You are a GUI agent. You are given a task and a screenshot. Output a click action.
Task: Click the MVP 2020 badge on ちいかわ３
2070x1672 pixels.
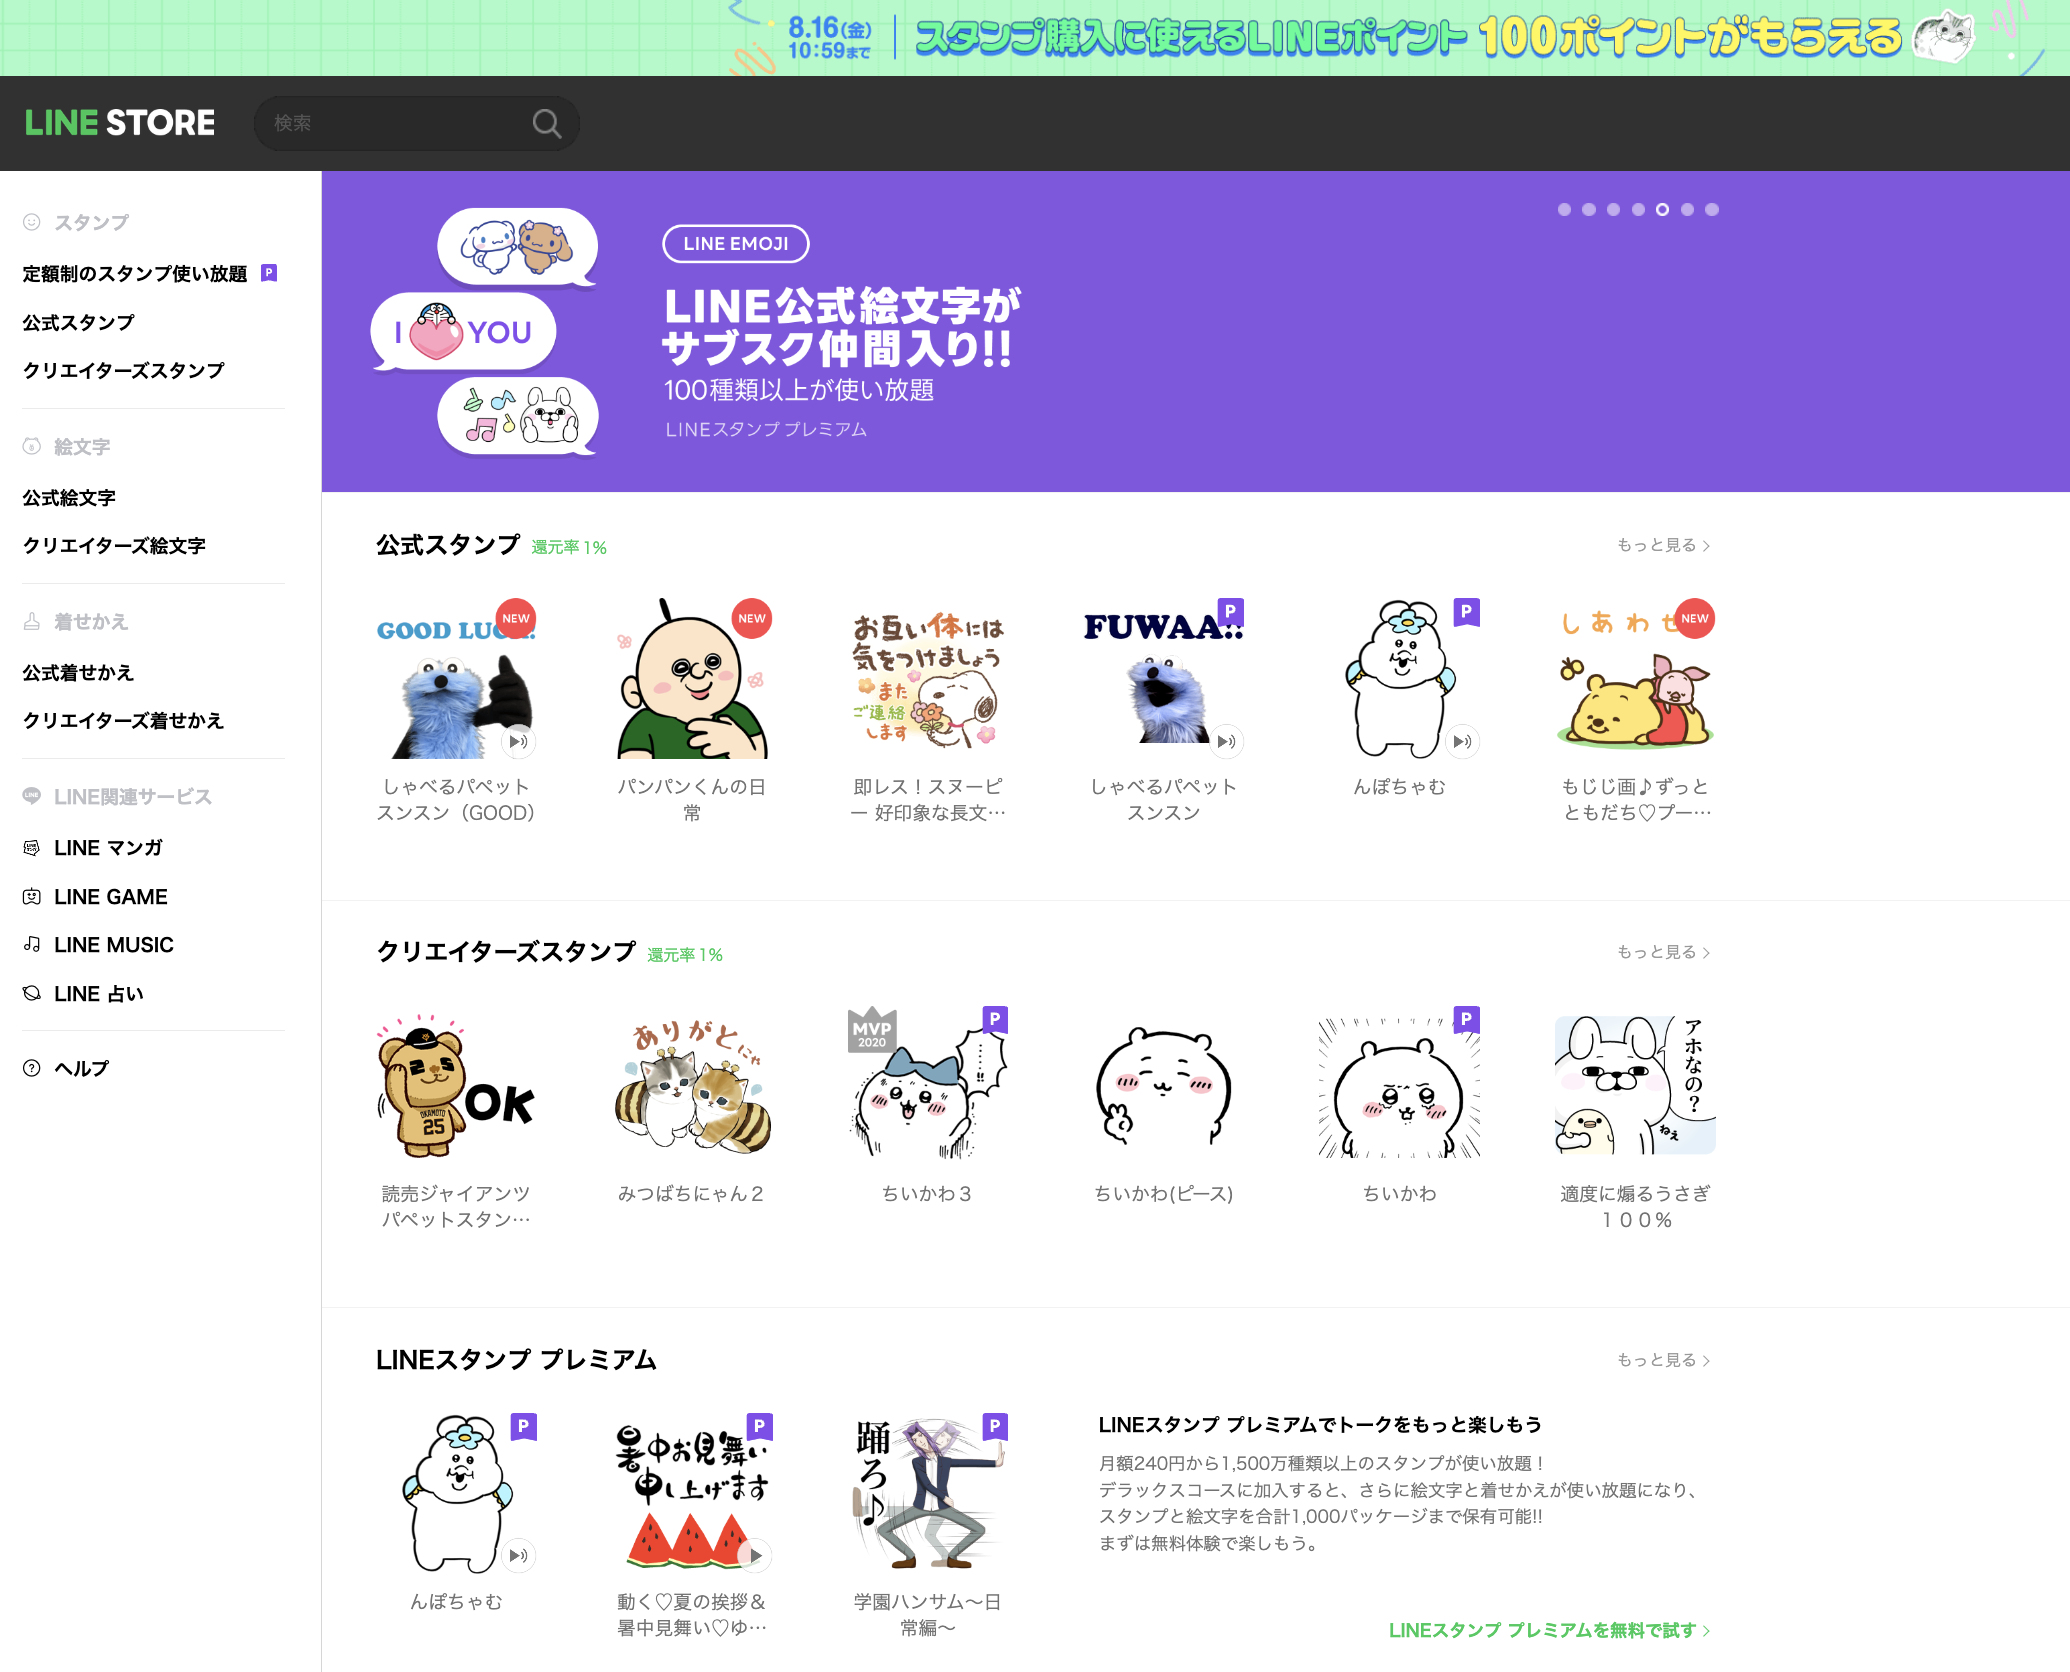872,1029
